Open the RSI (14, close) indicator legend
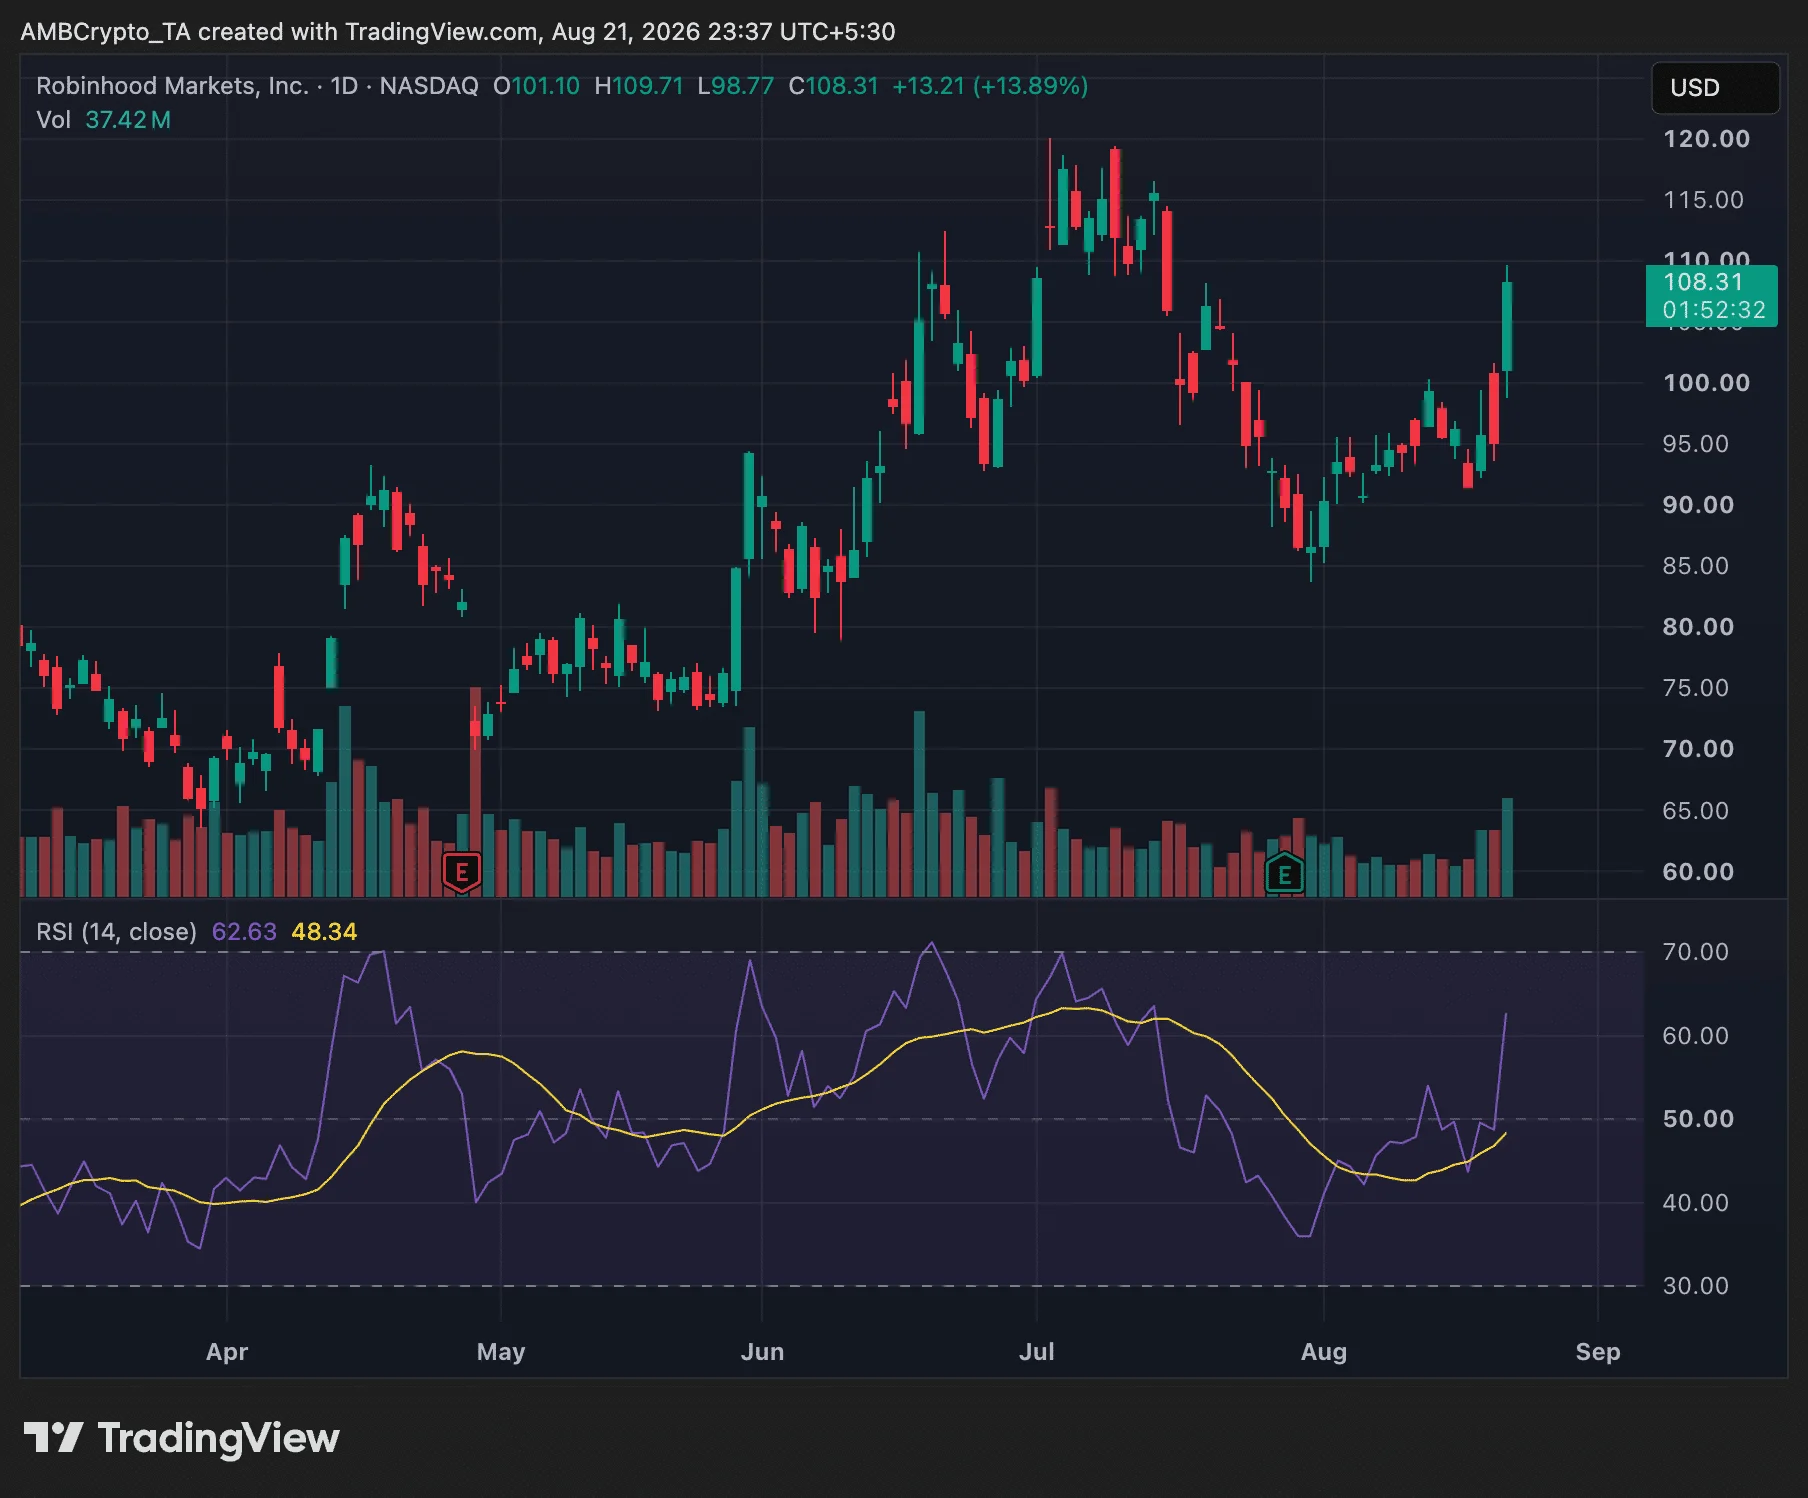Image resolution: width=1808 pixels, height=1498 pixels. tap(116, 932)
